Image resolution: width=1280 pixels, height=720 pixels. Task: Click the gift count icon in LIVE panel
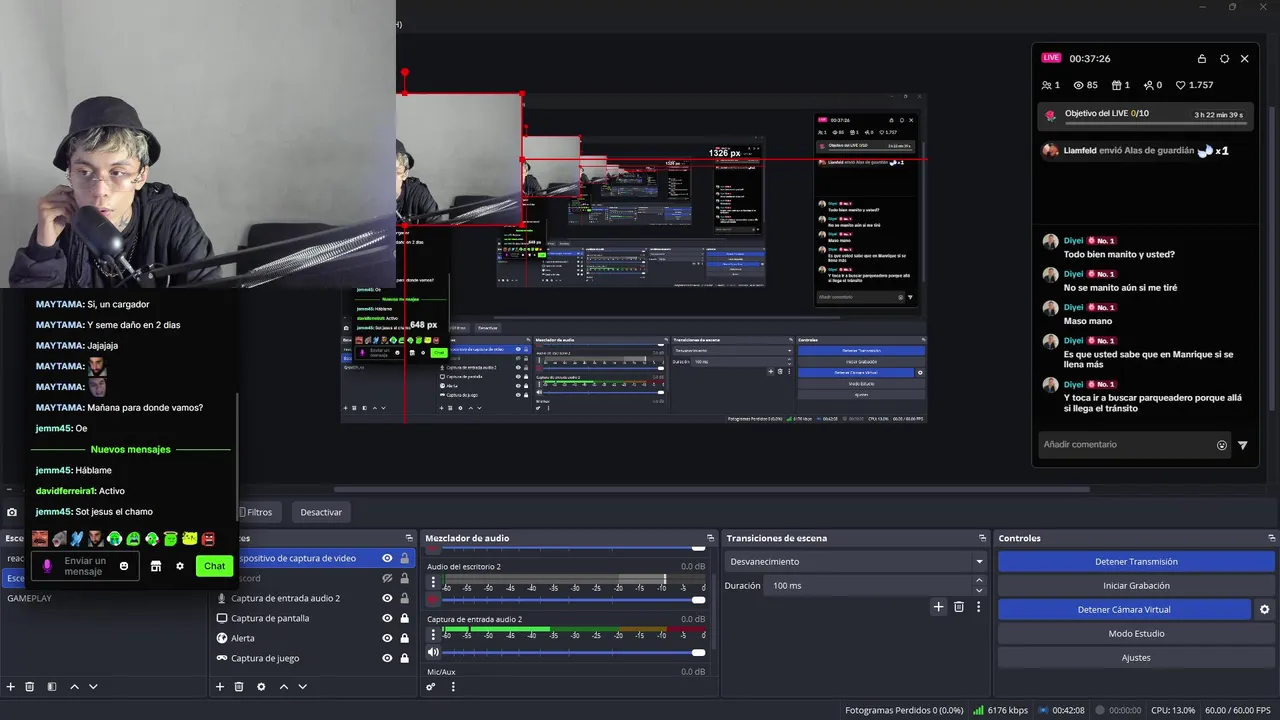coord(1116,86)
